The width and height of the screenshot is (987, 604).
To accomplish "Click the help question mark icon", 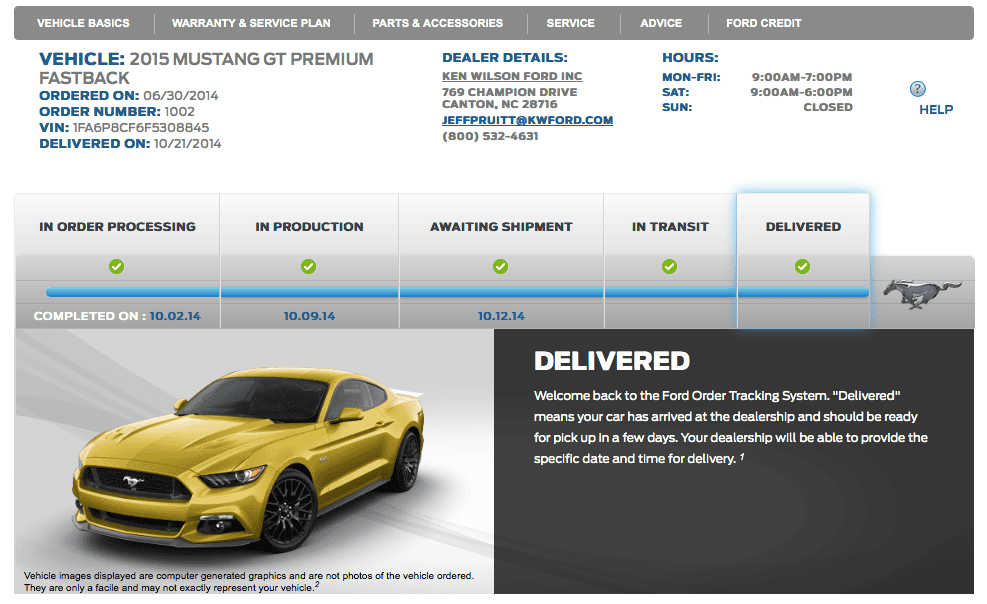I will coord(918,89).
